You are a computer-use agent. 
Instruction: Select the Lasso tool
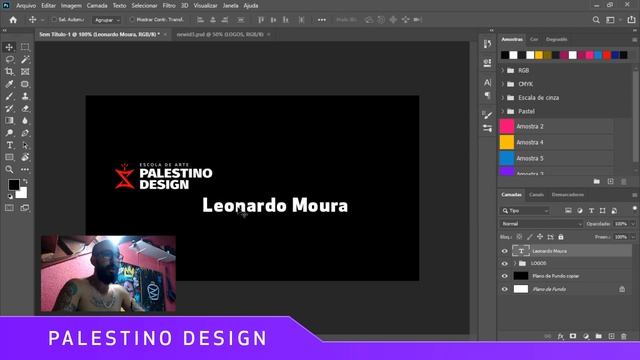click(9, 60)
